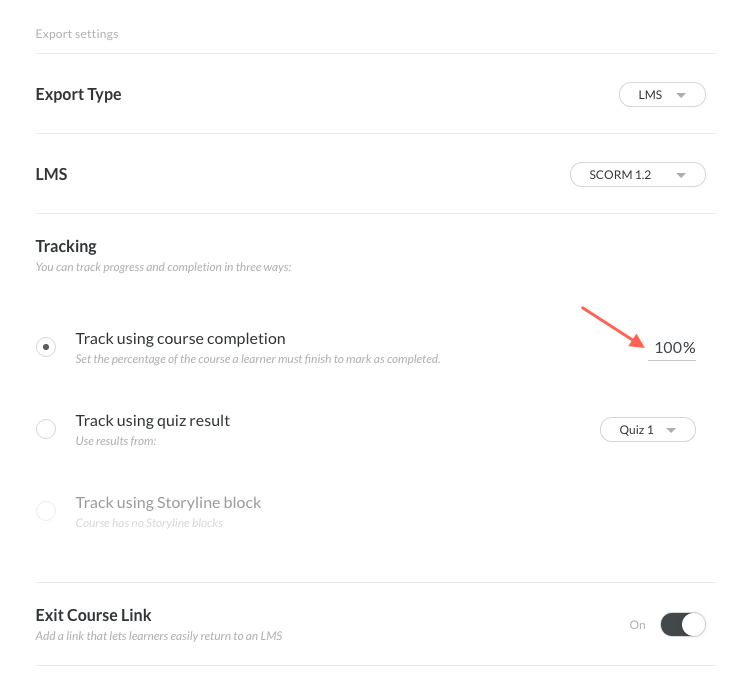This screenshot has height=690, width=754.
Task: Click the "Track using Storyline block" label
Action: 168,502
